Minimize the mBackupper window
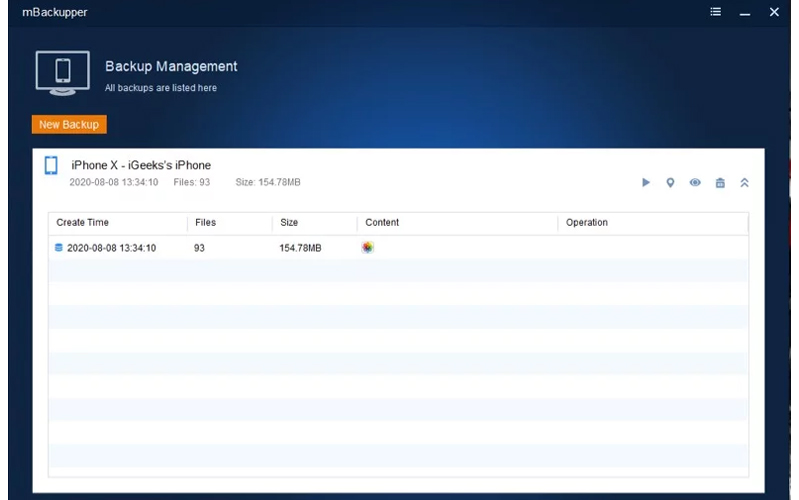 (x=745, y=14)
